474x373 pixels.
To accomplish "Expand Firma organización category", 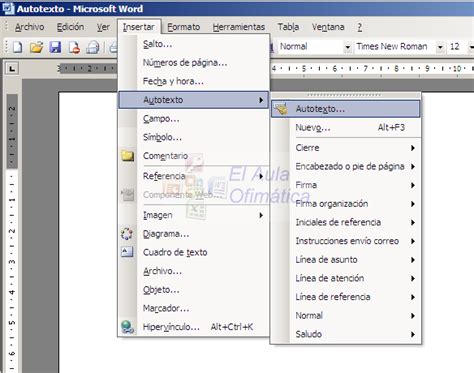I will (346, 204).
